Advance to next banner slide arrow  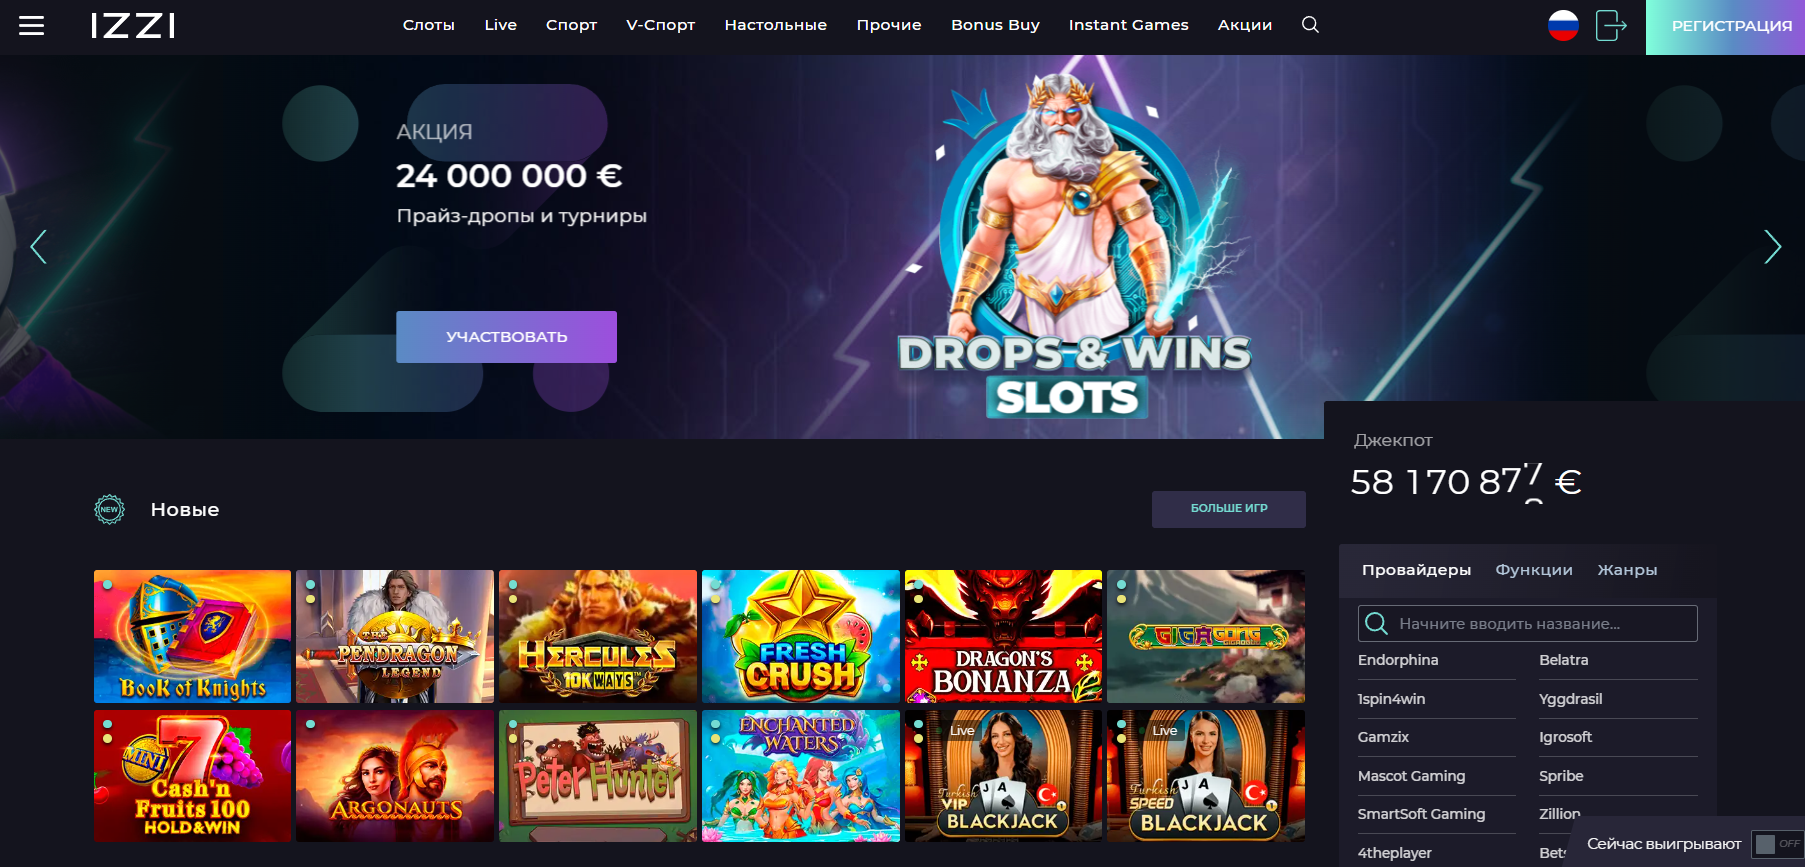1772,246
